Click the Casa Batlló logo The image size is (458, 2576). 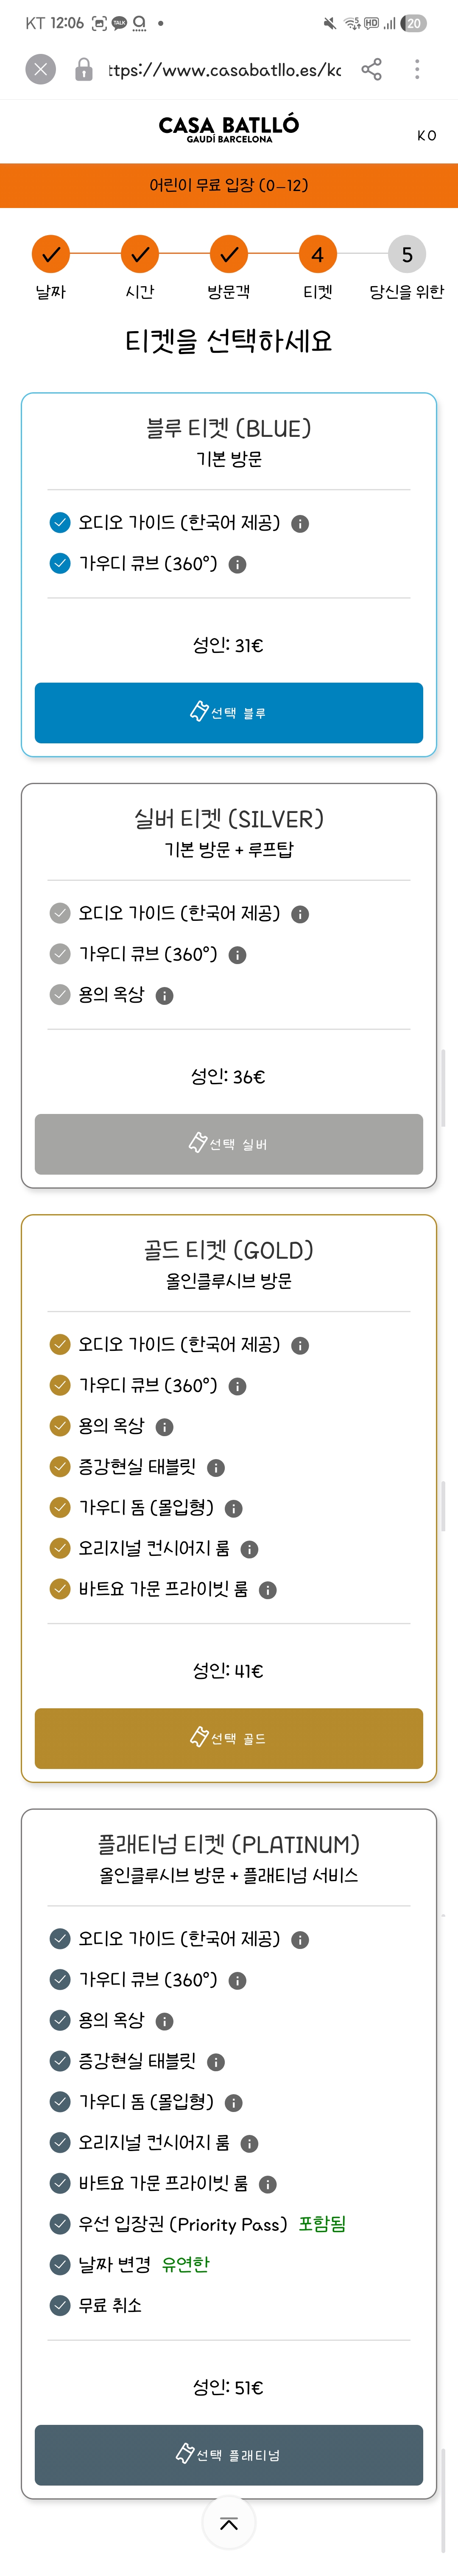229,128
